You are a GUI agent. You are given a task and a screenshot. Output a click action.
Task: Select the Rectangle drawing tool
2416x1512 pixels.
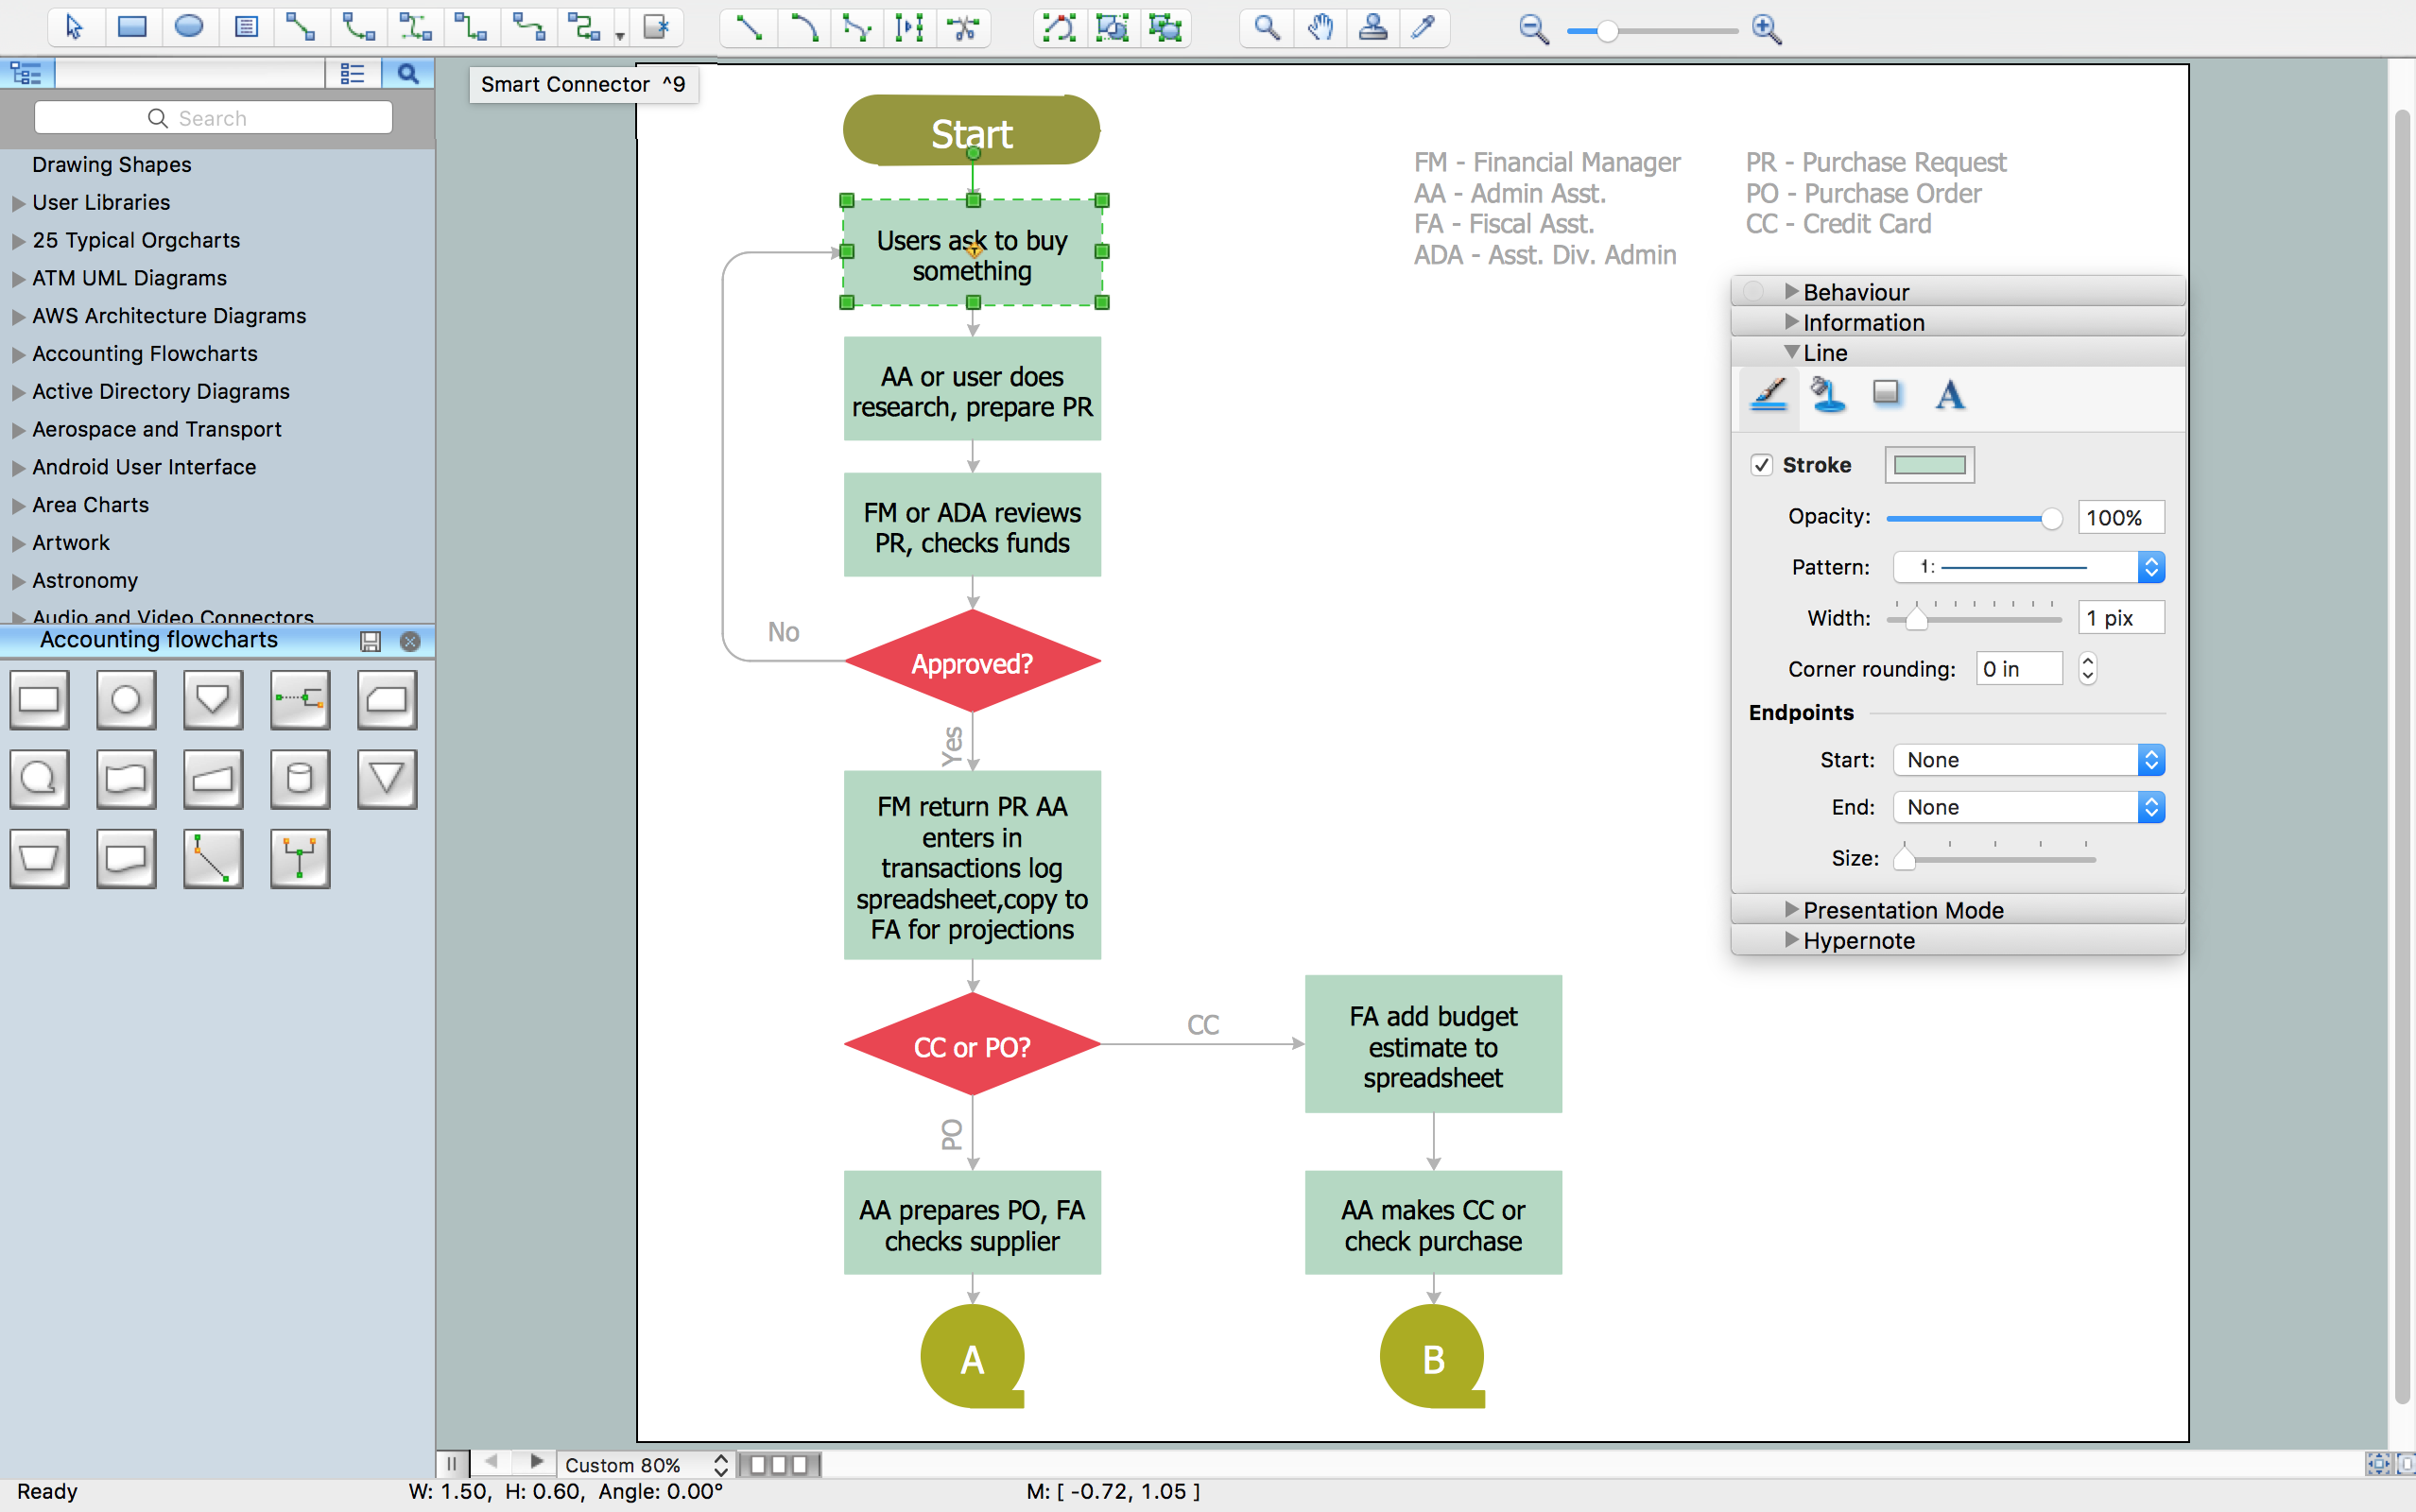tap(132, 27)
